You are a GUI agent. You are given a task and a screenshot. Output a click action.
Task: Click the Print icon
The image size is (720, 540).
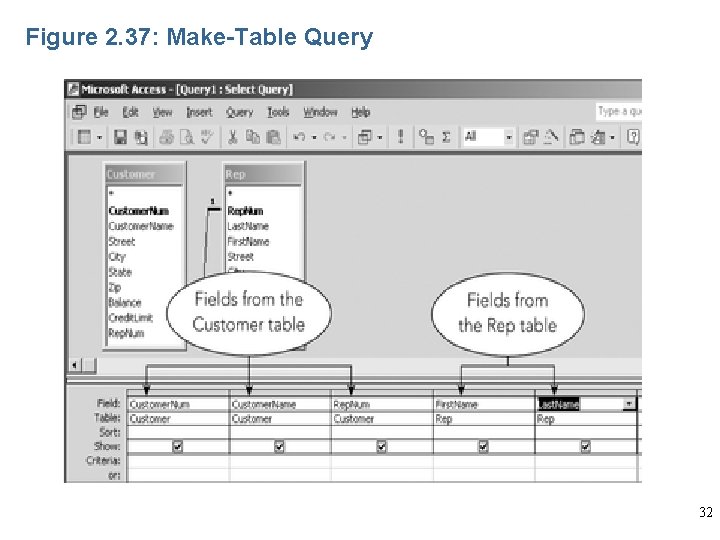click(166, 137)
